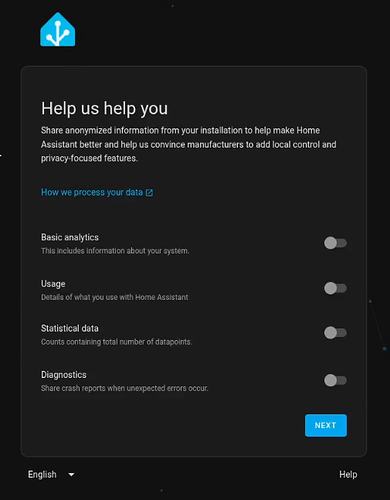Image resolution: width=390 pixels, height=500 pixels.
Task: Click the Usage option label
Action: point(53,284)
